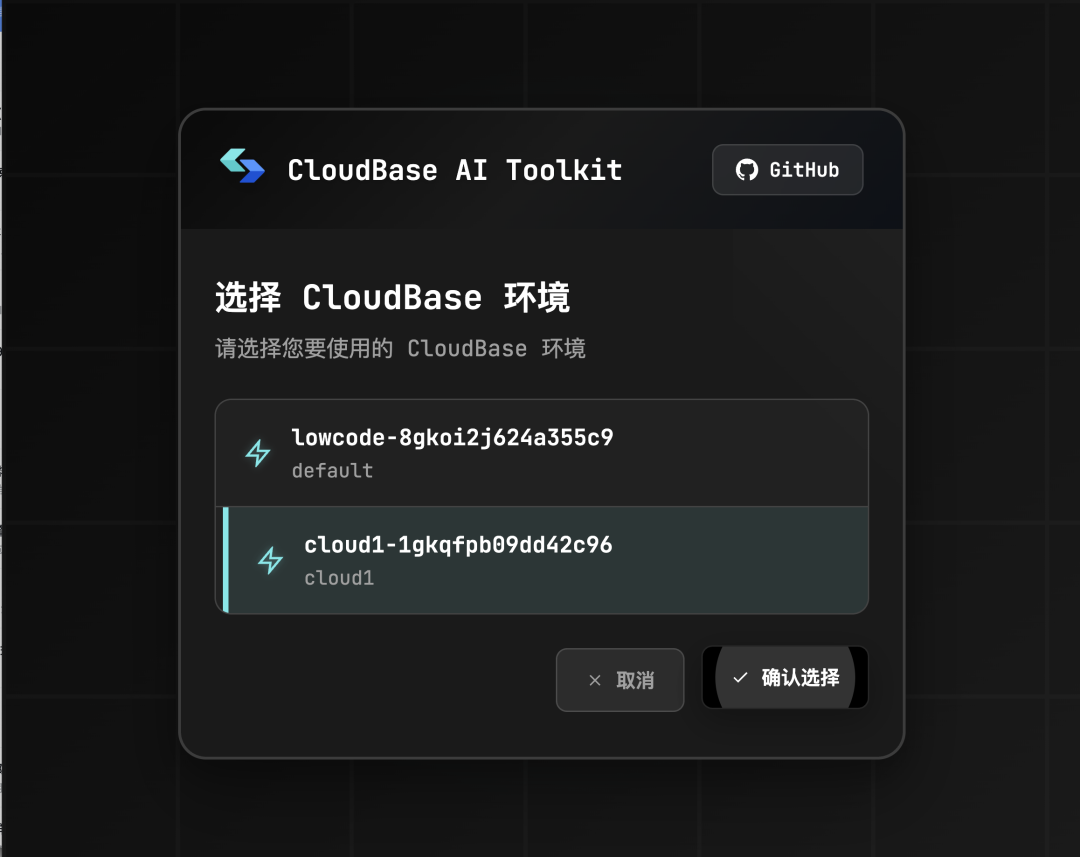This screenshot has width=1080, height=857.
Task: Click the 取消 cancel button
Action: click(x=620, y=680)
